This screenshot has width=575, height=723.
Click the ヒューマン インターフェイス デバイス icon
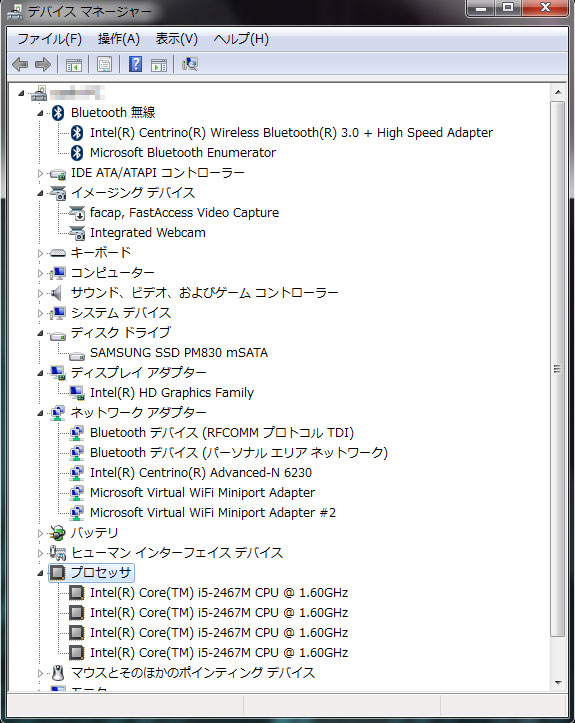pyautogui.click(x=58, y=553)
